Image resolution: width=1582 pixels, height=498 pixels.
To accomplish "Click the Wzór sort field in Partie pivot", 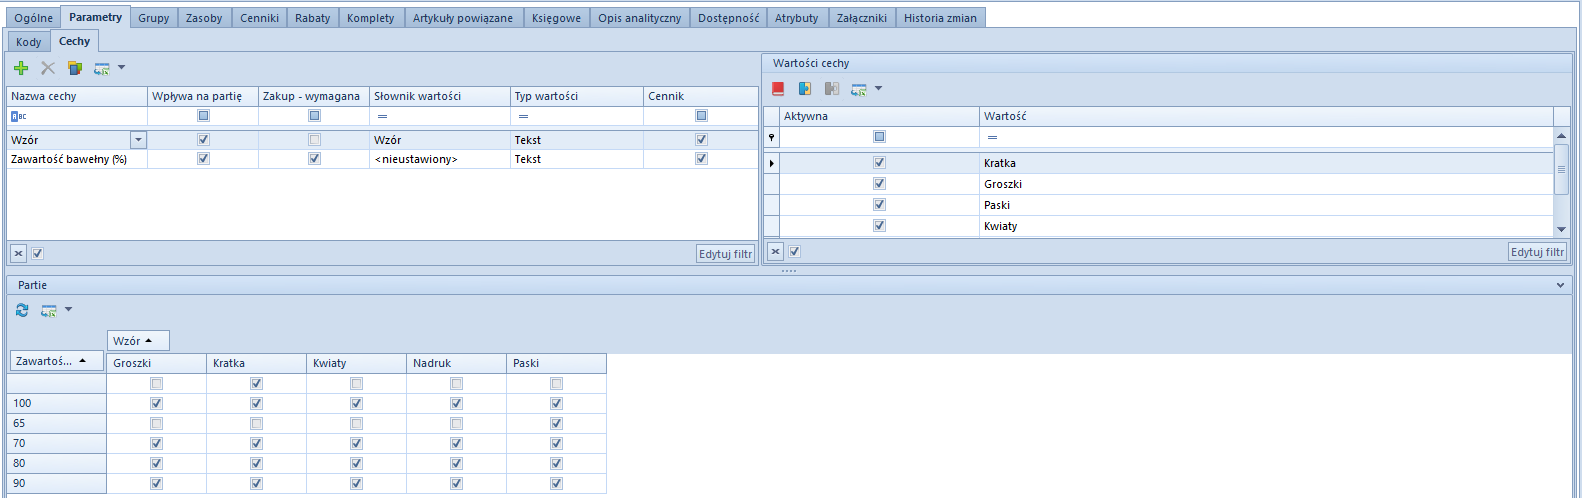I will tap(138, 341).
